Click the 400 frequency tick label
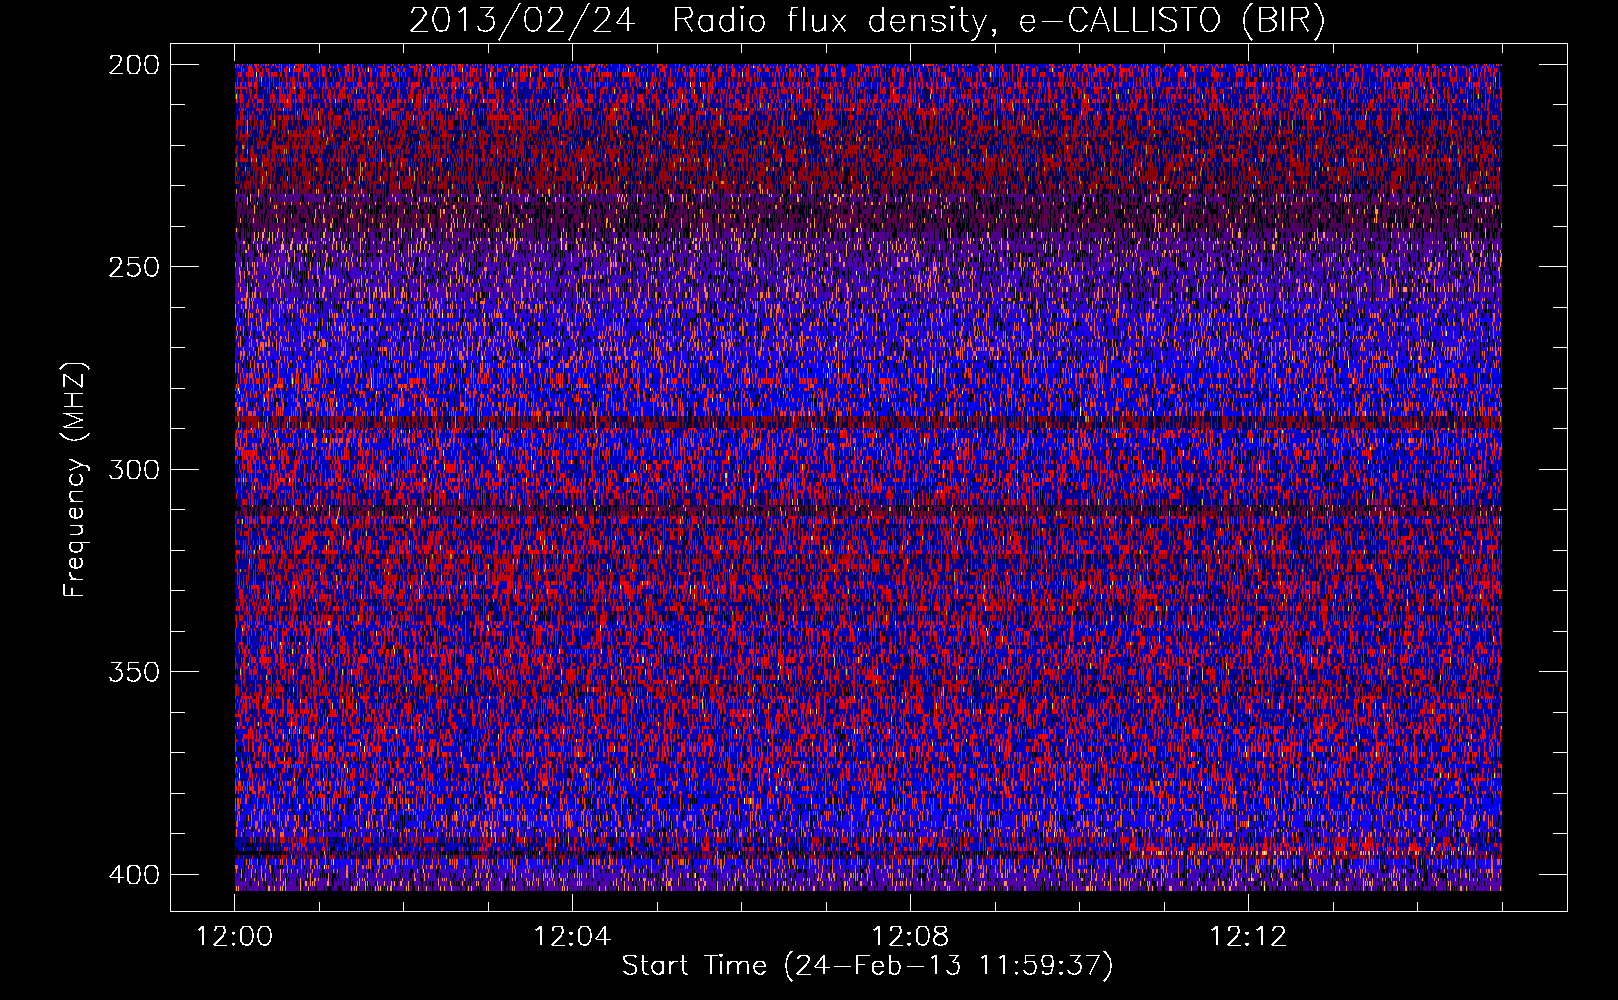1618x1000 pixels. click(133, 875)
